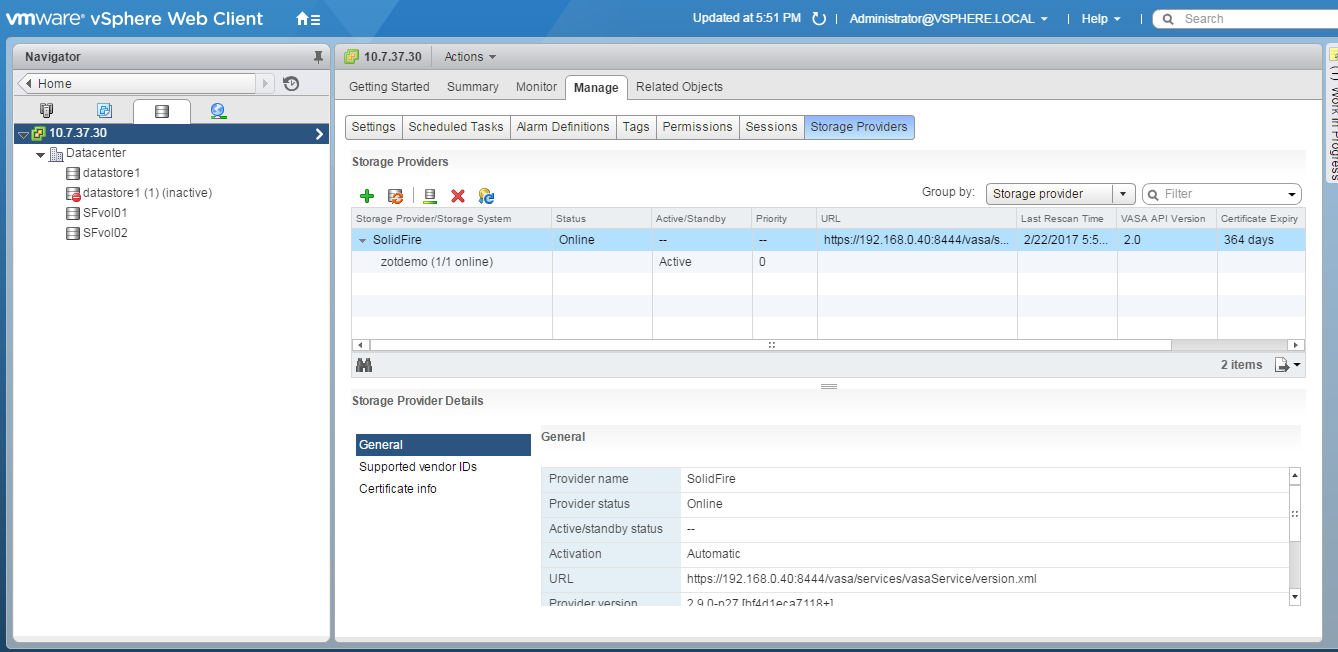Synchronize storage providers using the orange icon
Viewport: 1338px width, 652px height.
click(x=395, y=196)
